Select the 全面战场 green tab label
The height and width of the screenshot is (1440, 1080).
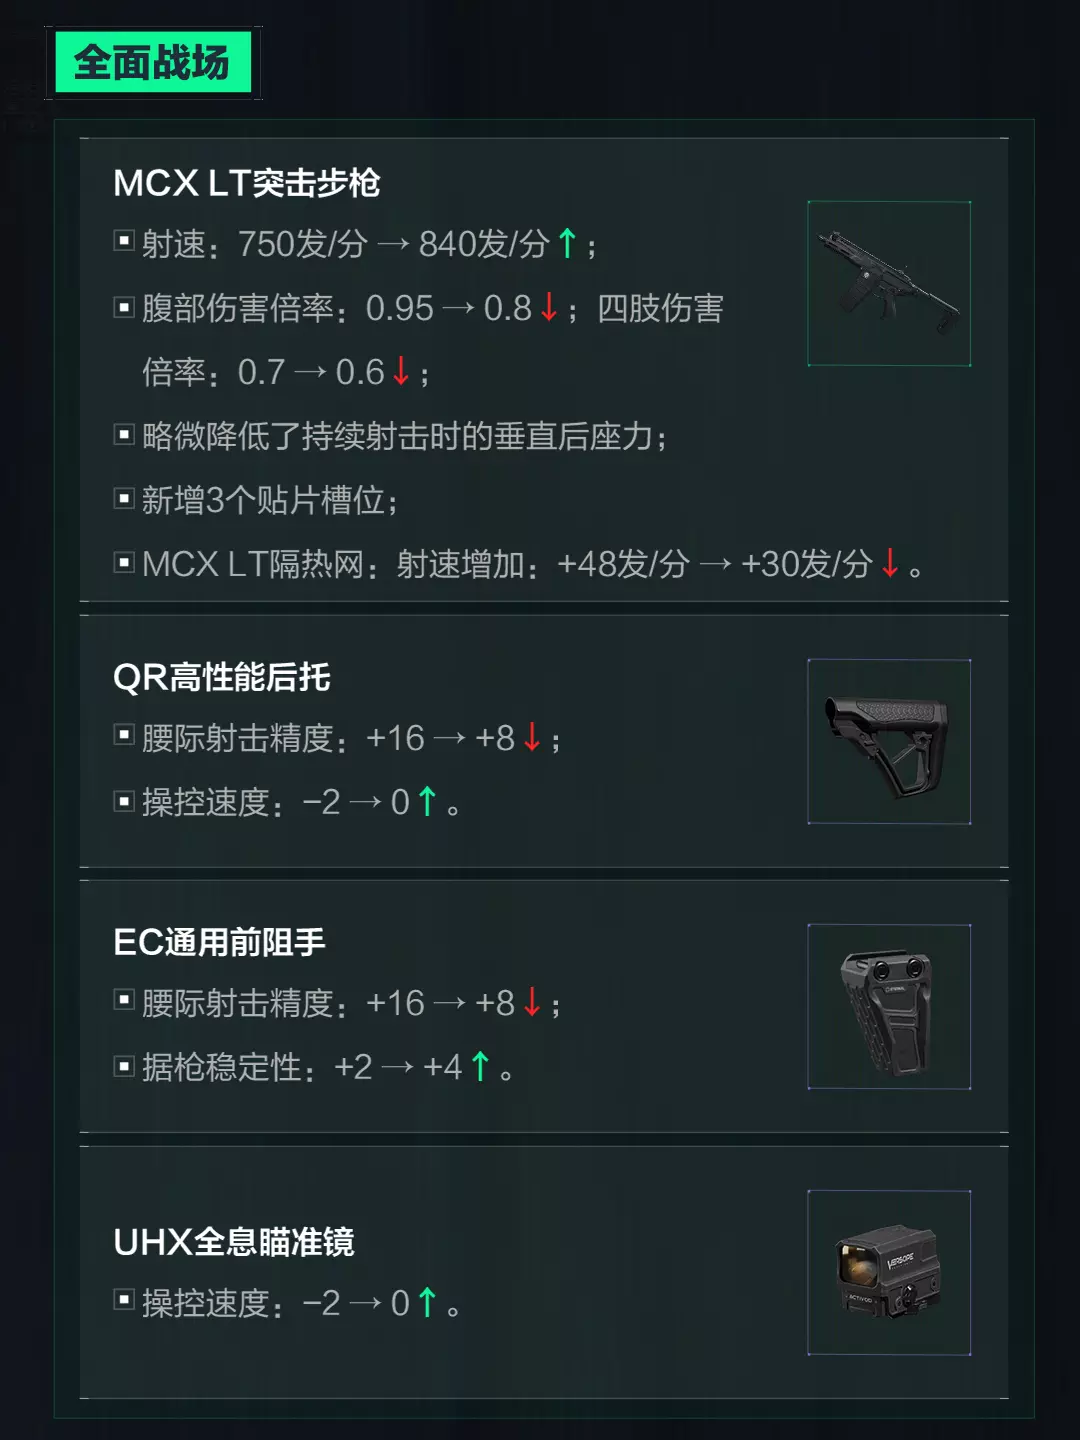tap(152, 63)
